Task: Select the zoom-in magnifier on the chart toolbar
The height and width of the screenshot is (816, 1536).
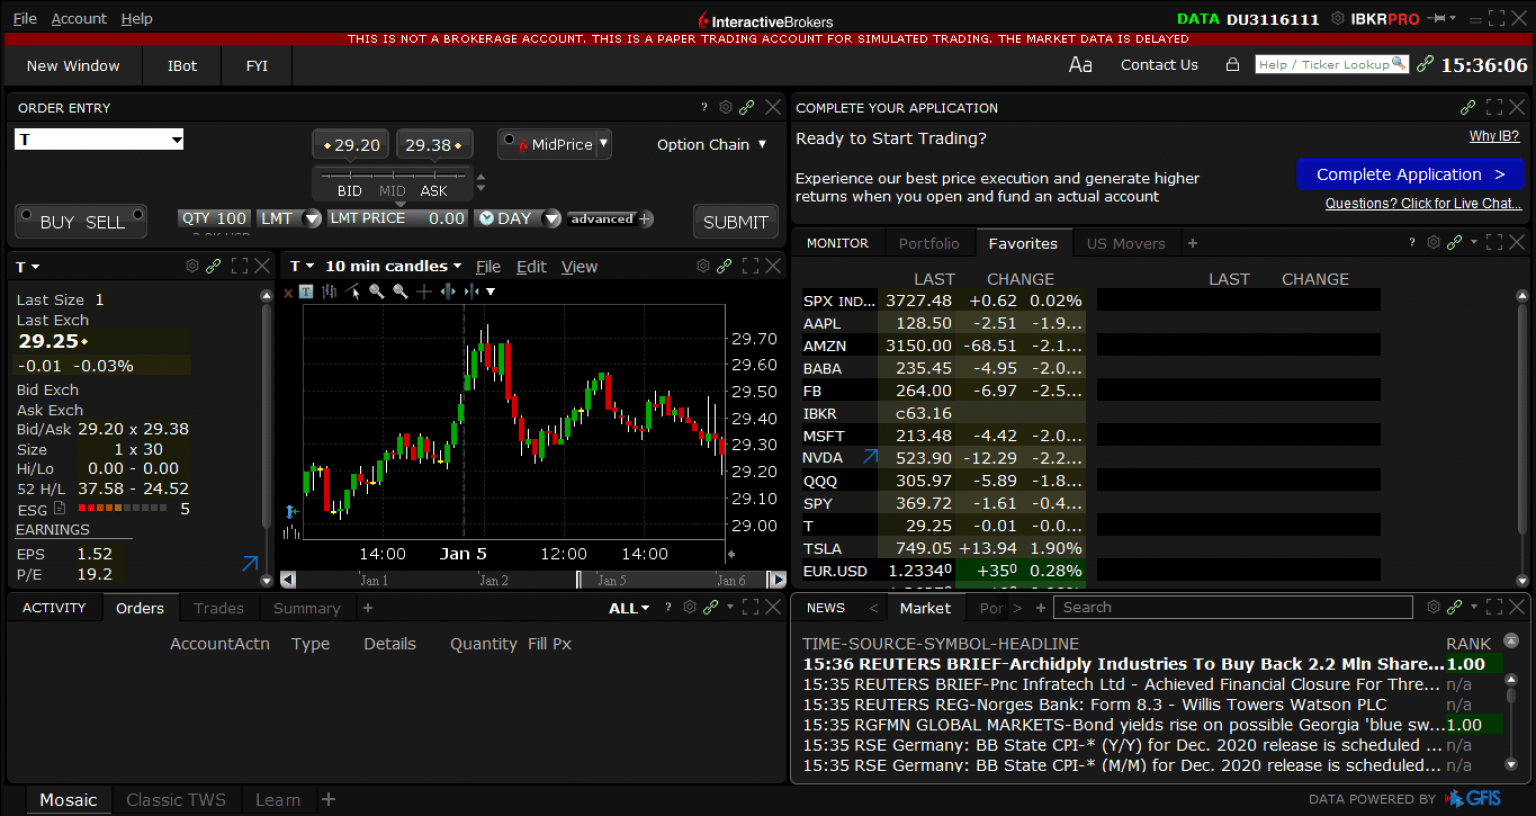Action: coord(375,291)
